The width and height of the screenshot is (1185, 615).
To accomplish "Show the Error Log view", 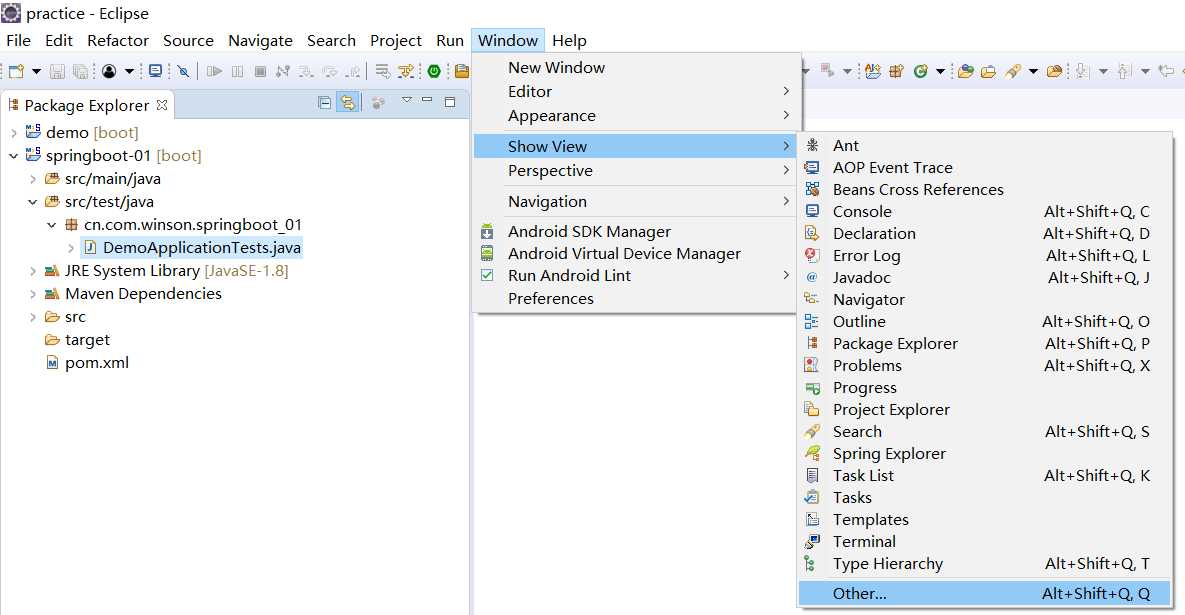I will tap(984, 255).
